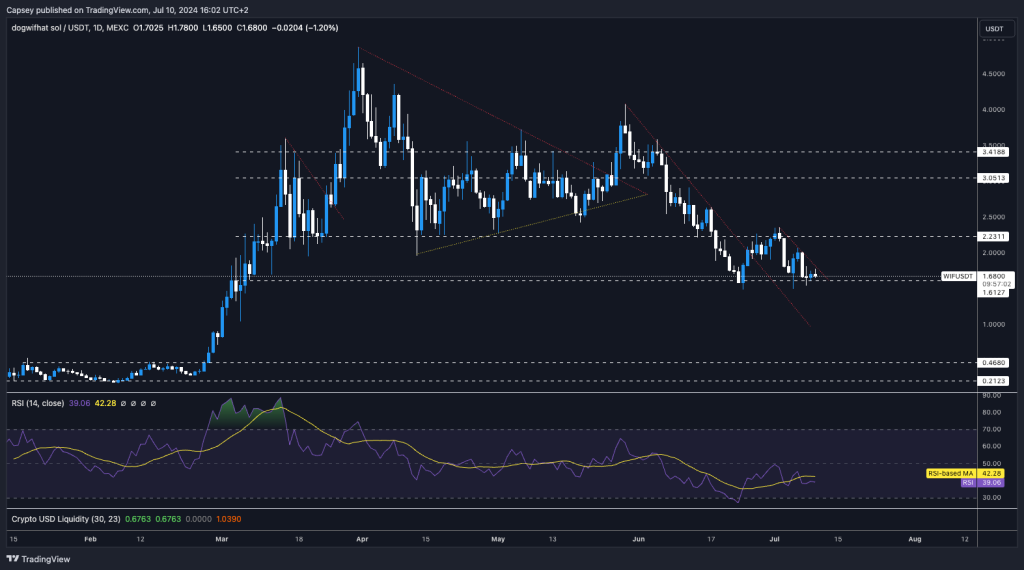Click the change value −0.0204 (−1.20%)
The height and width of the screenshot is (570, 1024).
point(305,28)
